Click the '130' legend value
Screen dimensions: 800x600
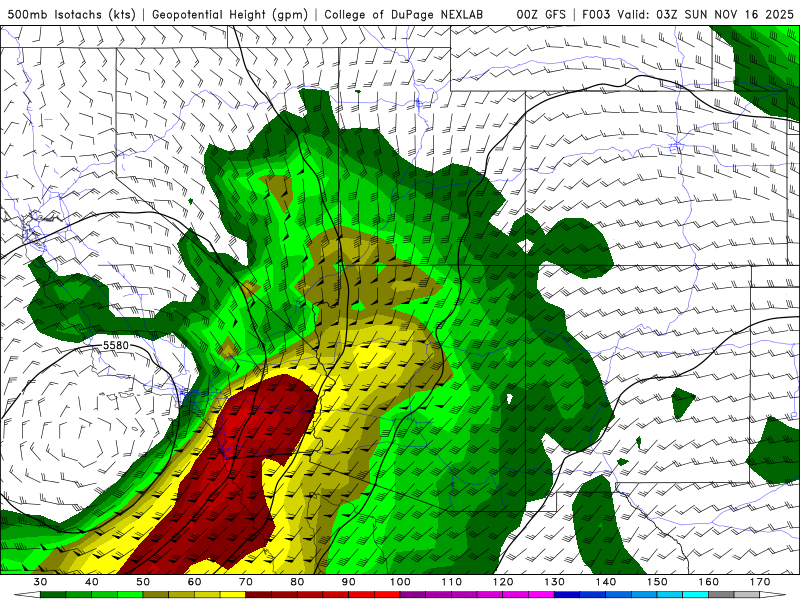point(554,582)
